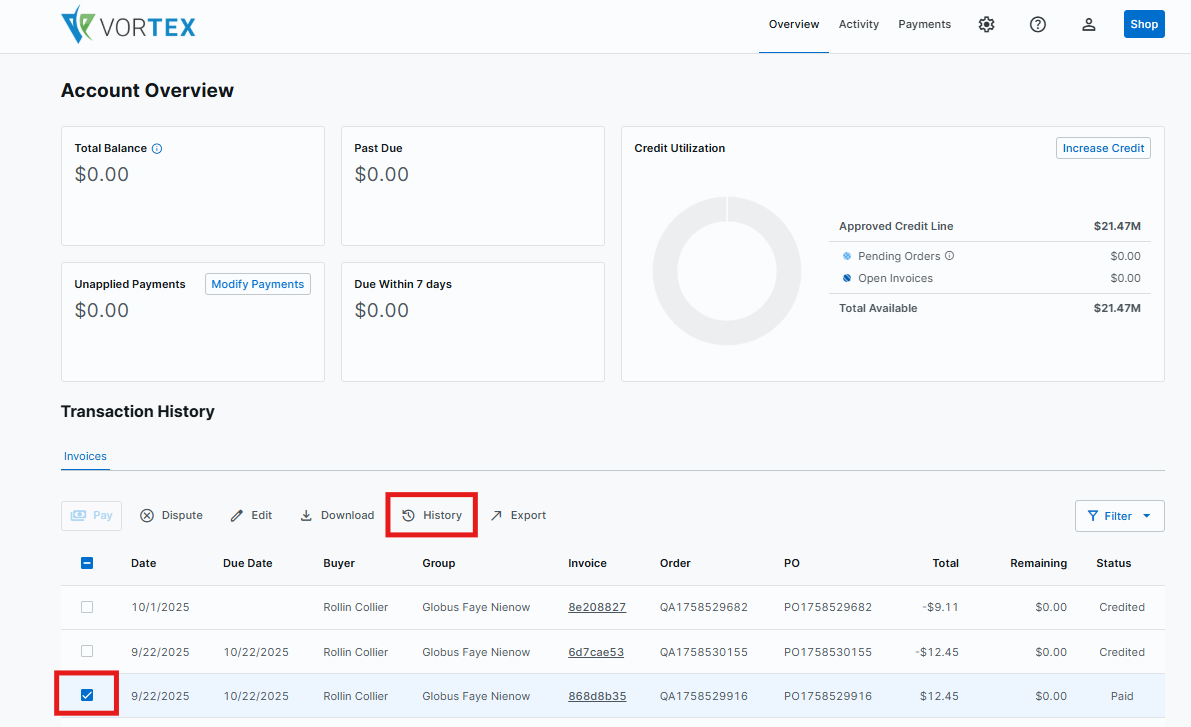Screen dimensions: 1191x727
Task: Download the selected invoice
Action: [337, 516]
